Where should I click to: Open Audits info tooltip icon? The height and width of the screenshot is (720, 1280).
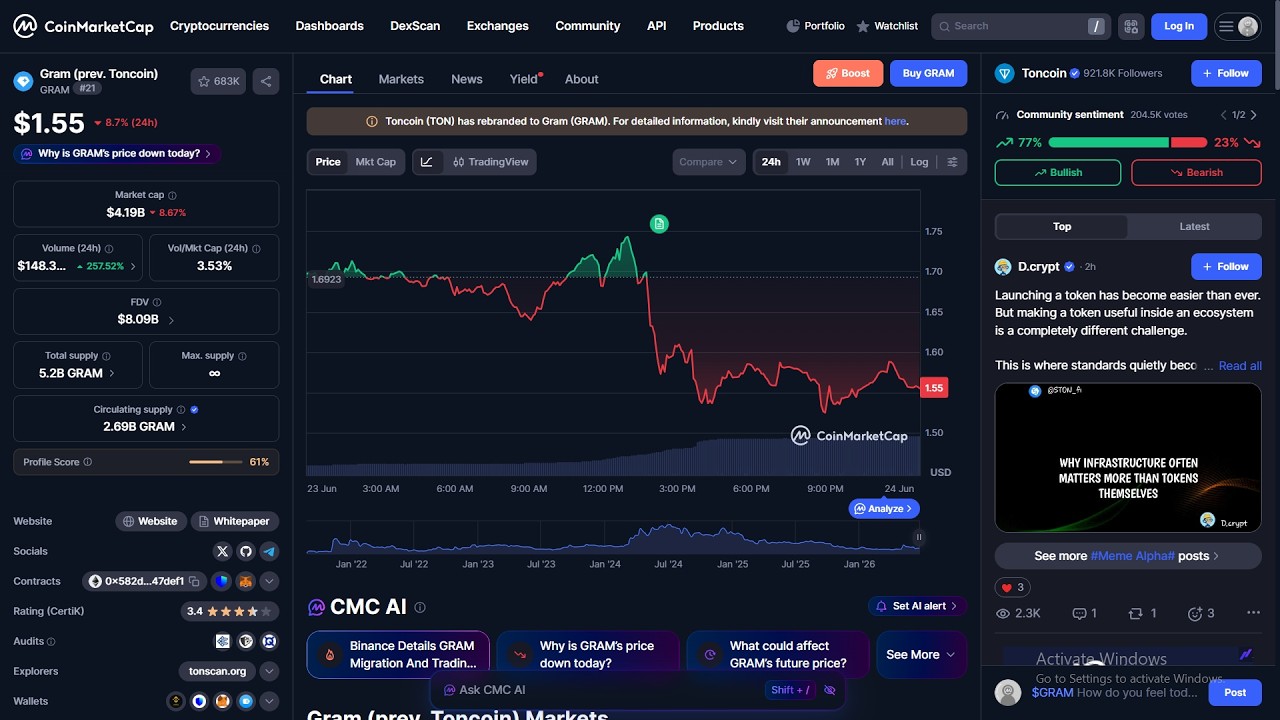(x=51, y=642)
